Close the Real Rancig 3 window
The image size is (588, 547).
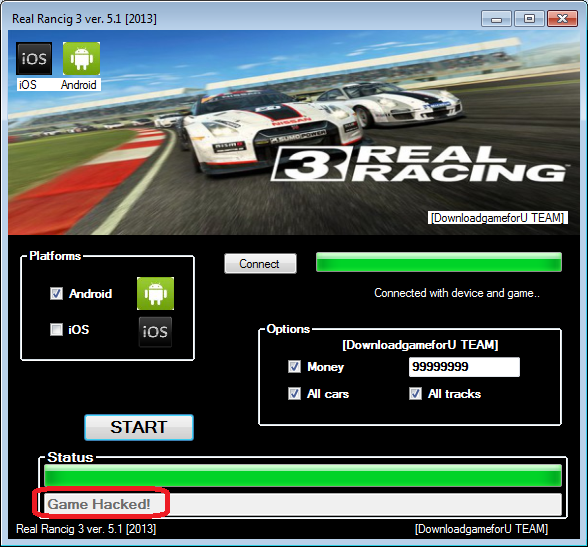coord(562,19)
